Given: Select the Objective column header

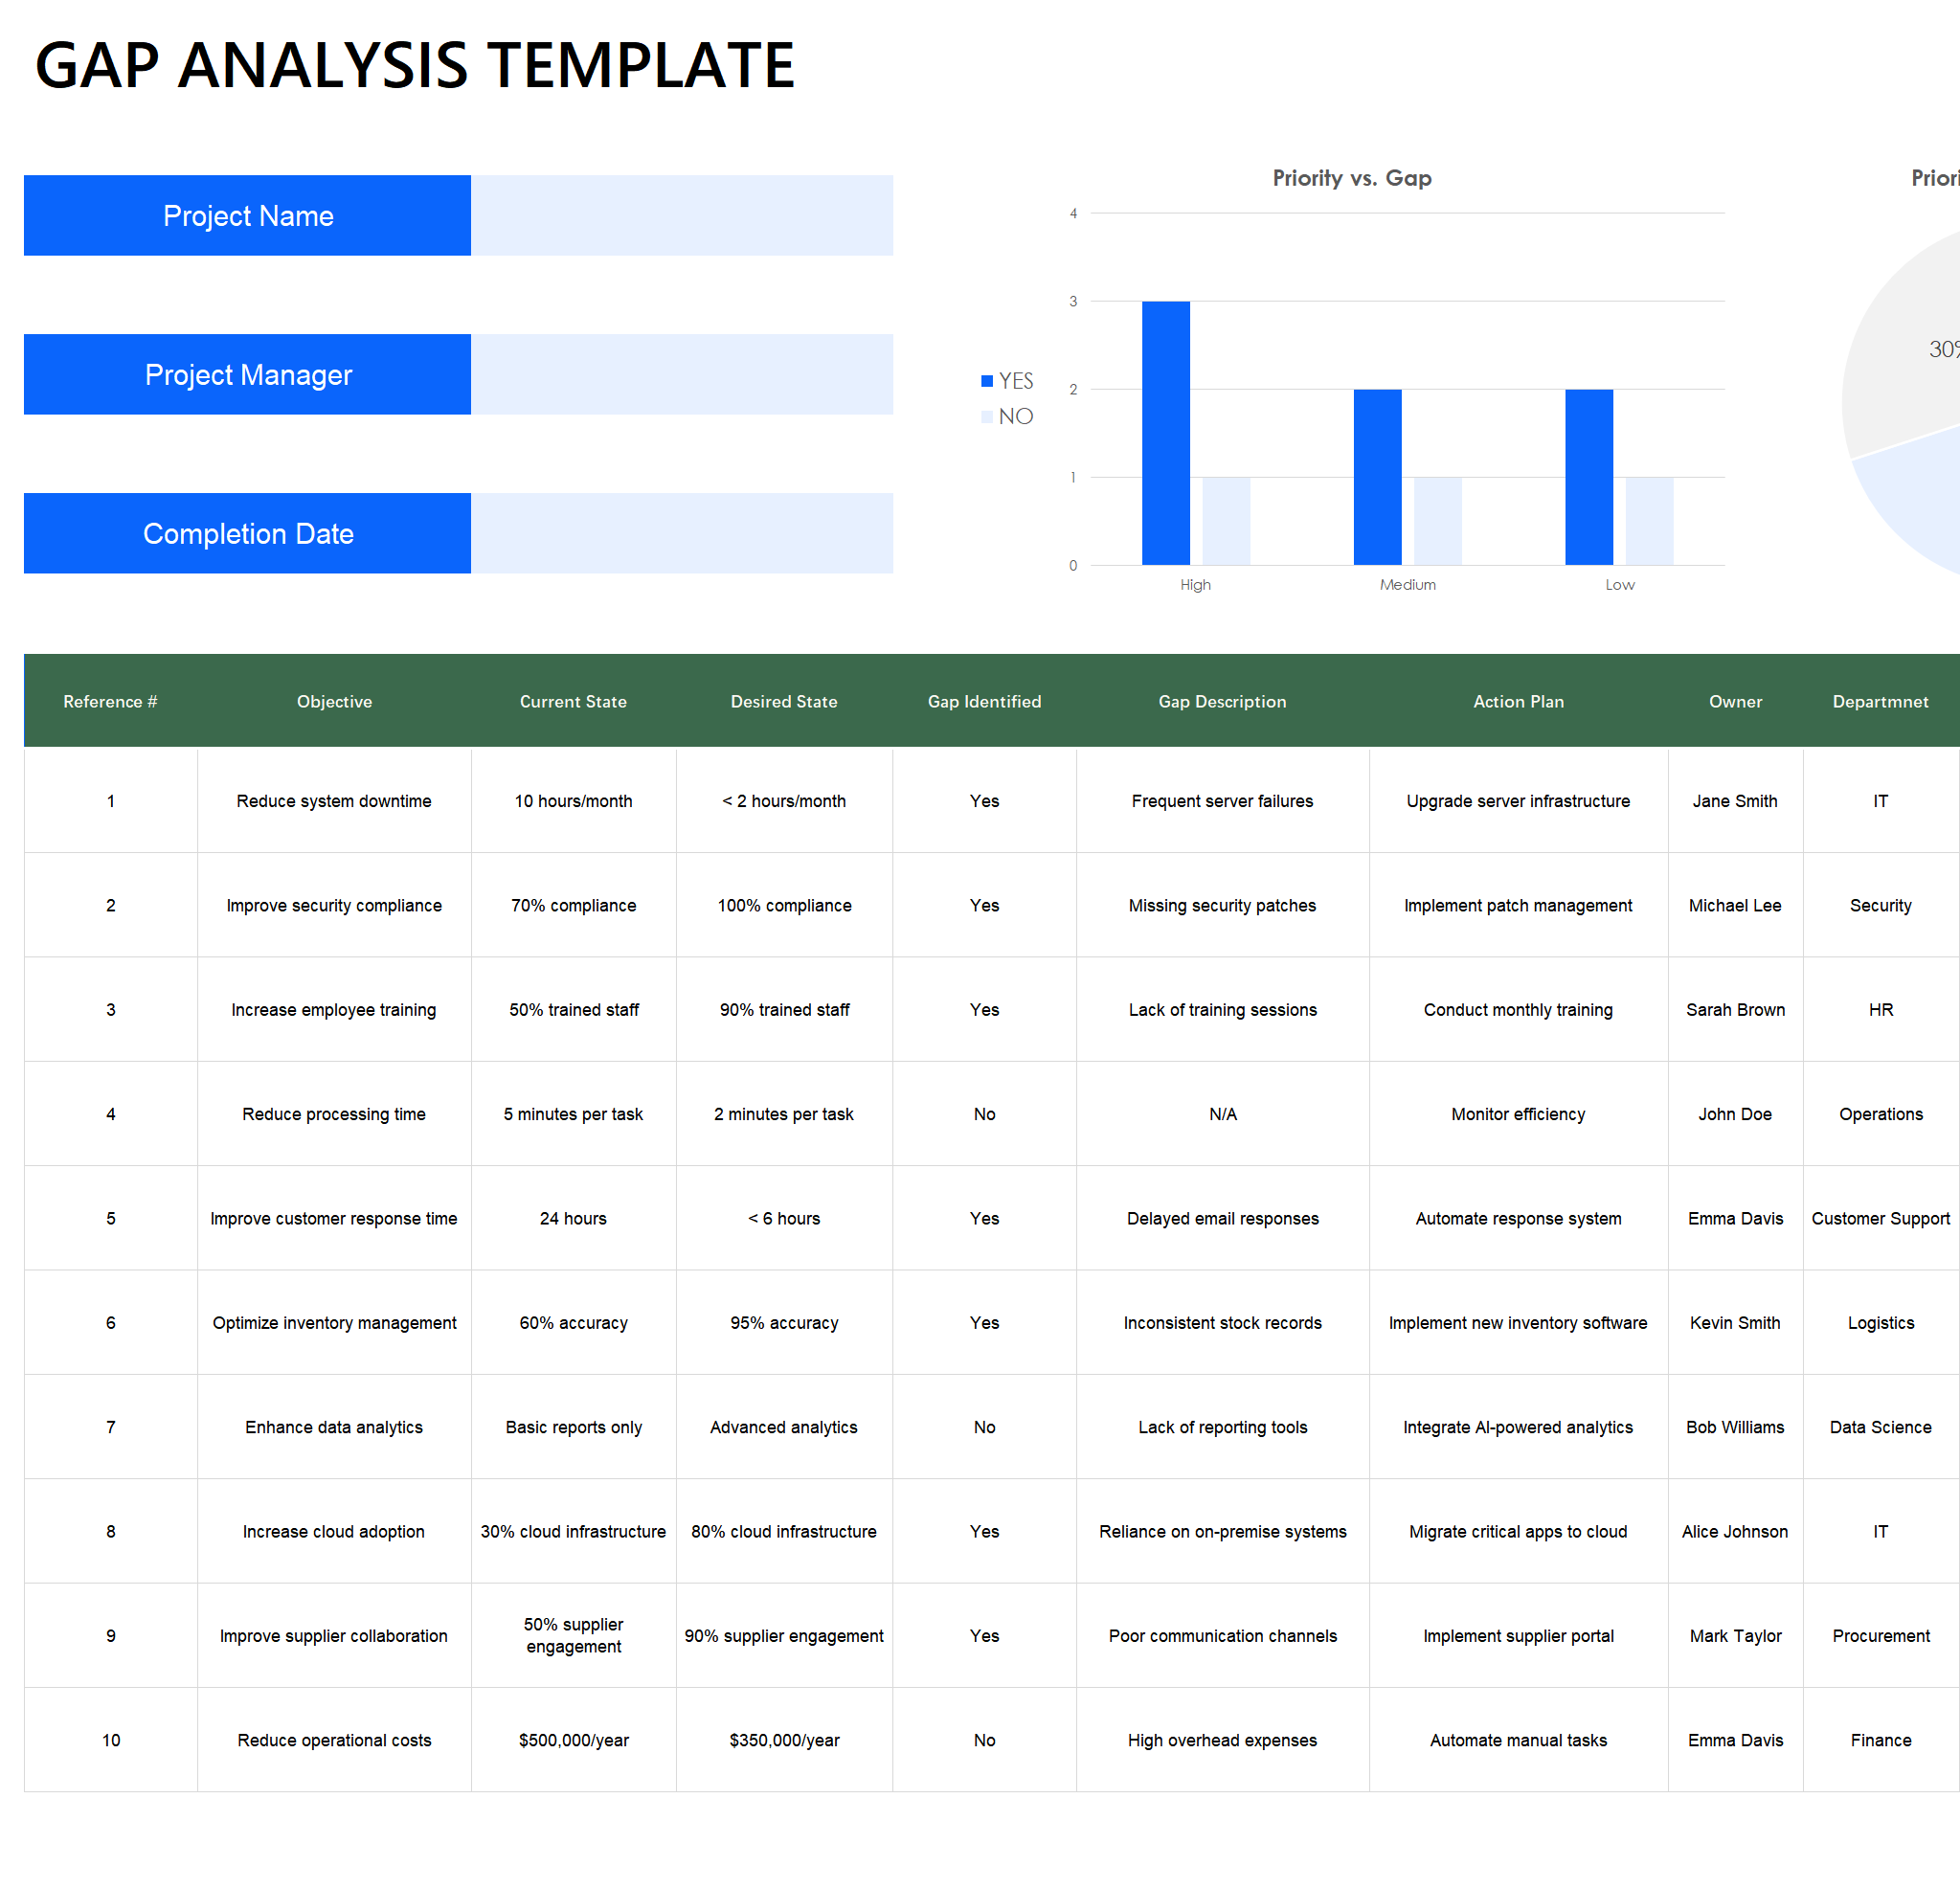Looking at the screenshot, I should tap(334, 701).
